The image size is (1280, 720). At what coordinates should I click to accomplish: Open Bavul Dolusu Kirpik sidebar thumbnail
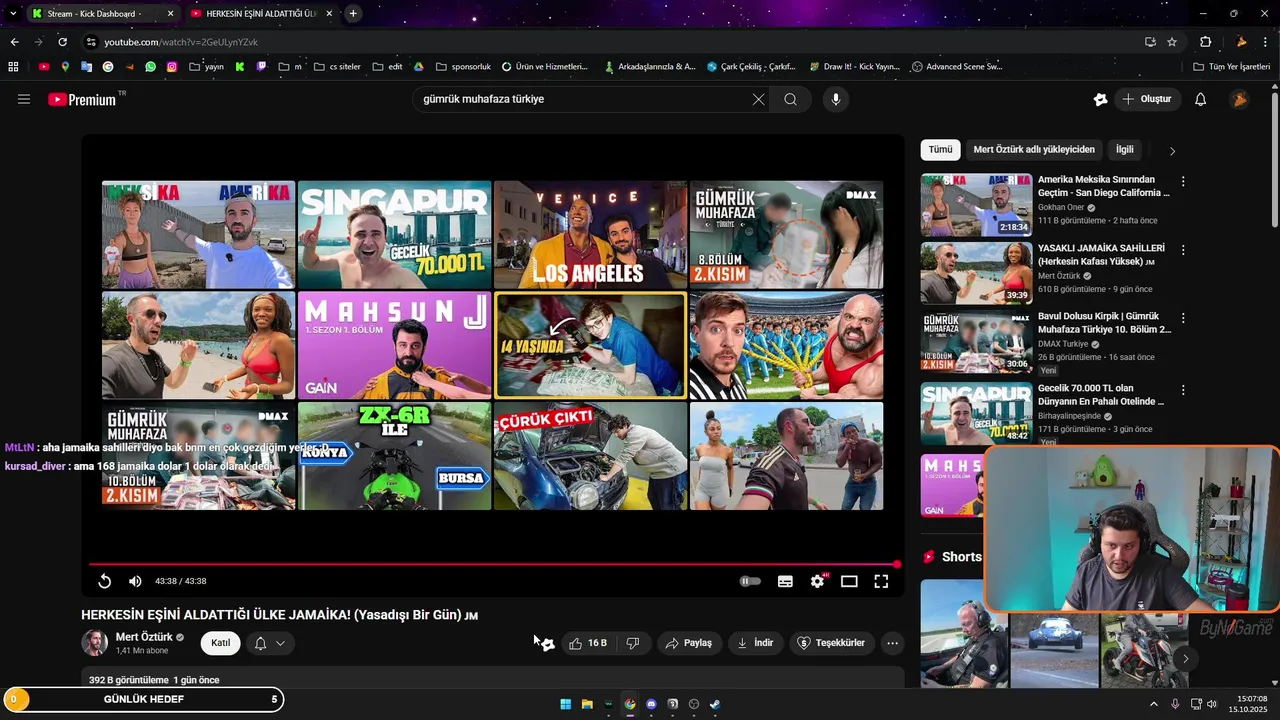pos(976,341)
